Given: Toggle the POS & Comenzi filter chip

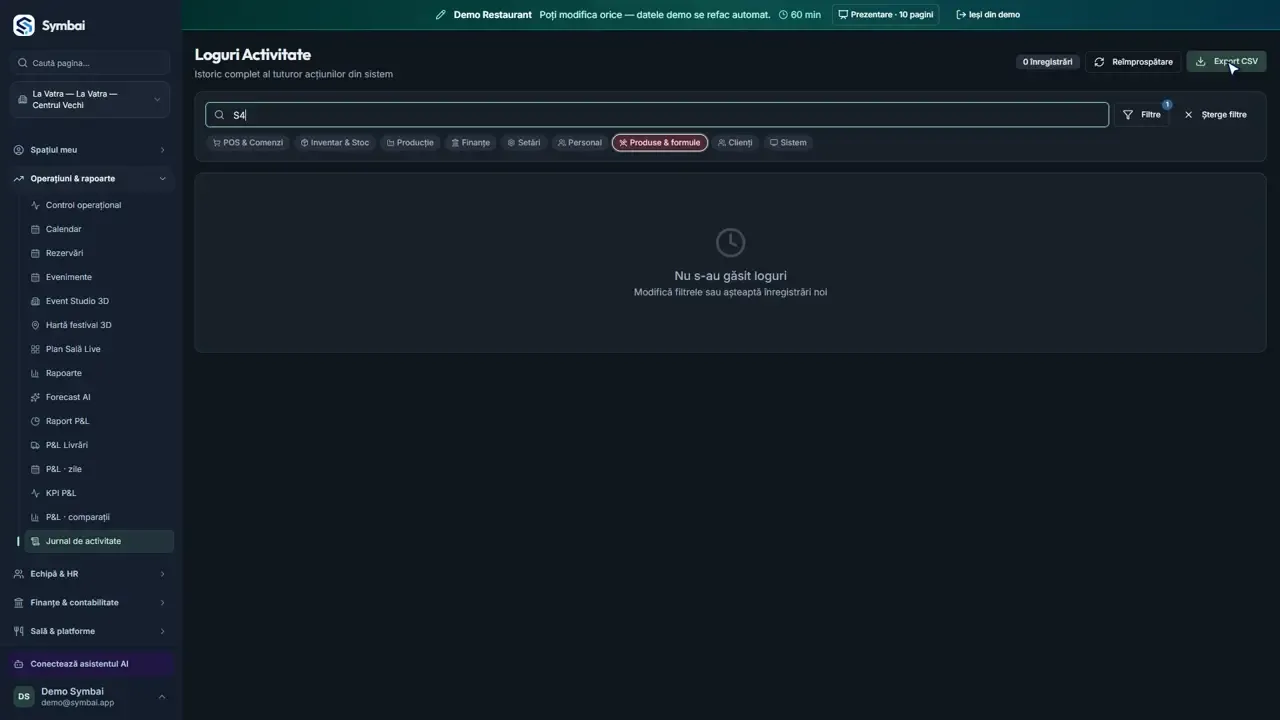Looking at the screenshot, I should (248, 143).
